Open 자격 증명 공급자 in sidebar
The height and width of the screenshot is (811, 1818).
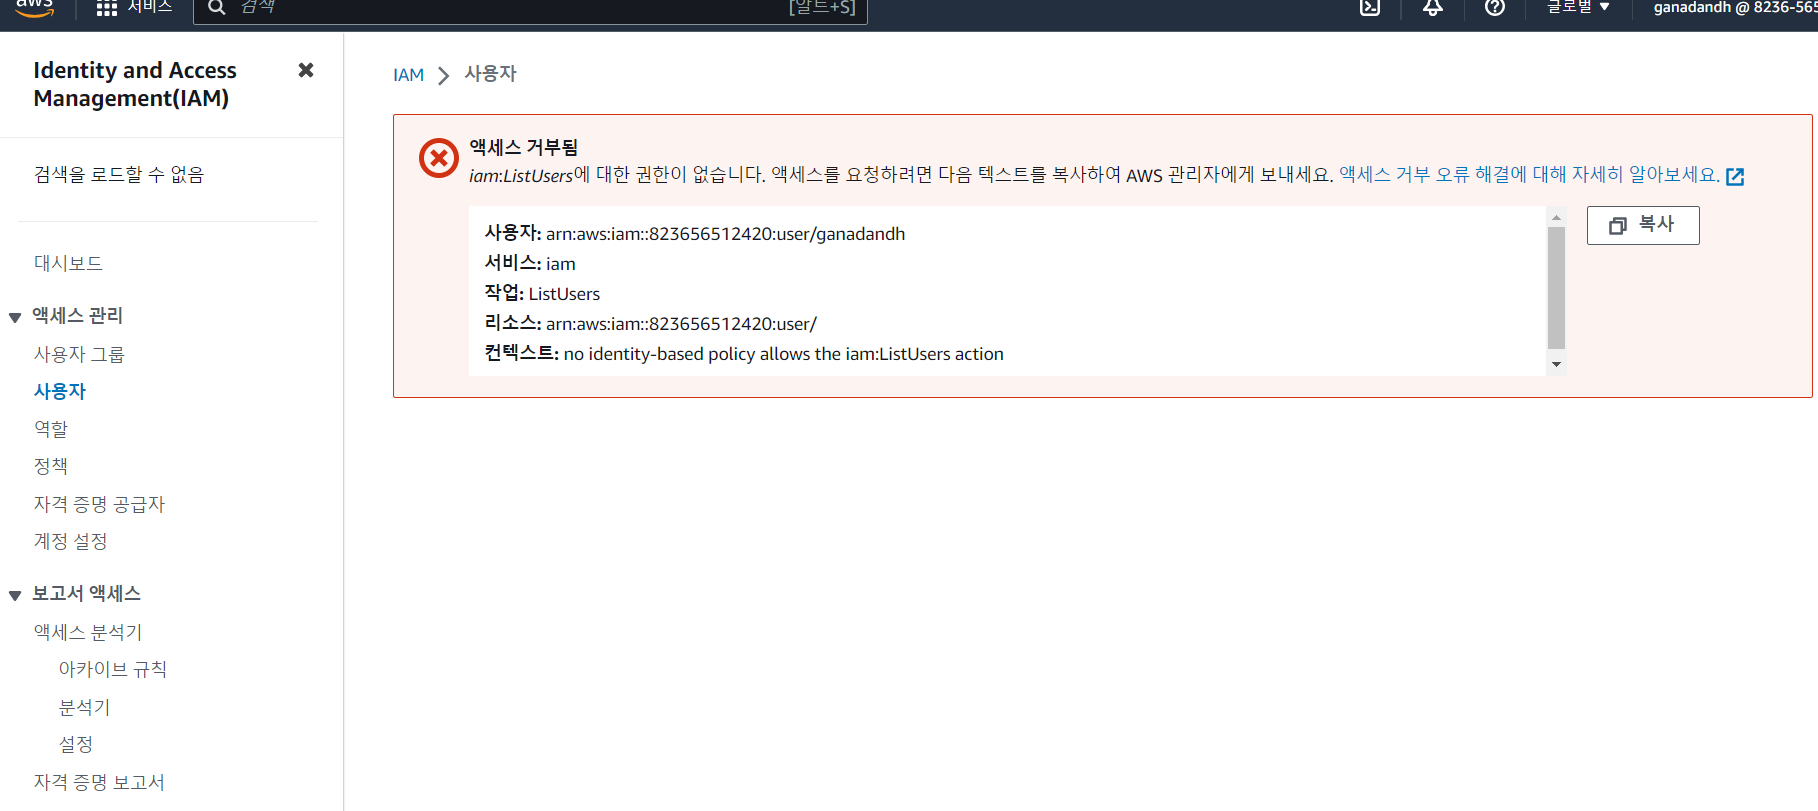pos(99,504)
